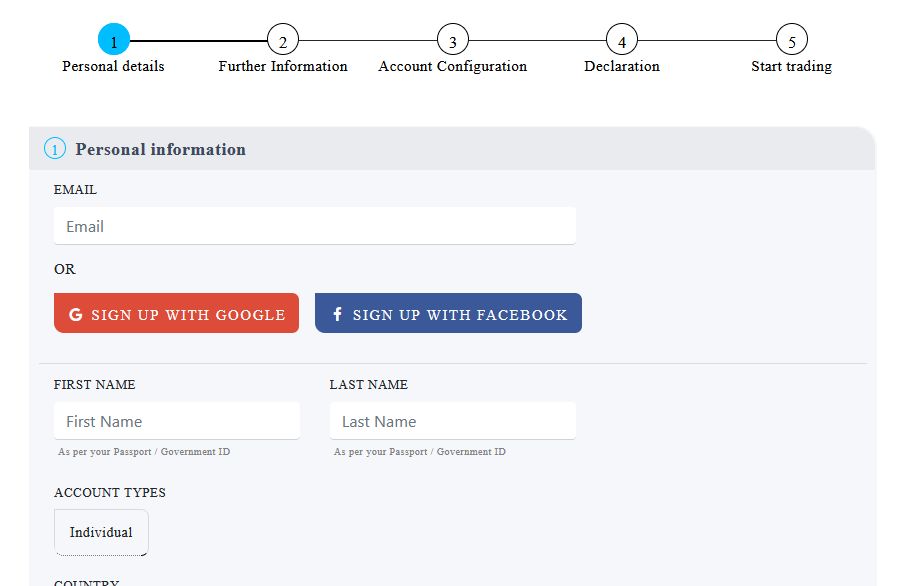Jump to Account Configuration step label
The image size is (904, 586).
[x=453, y=66]
